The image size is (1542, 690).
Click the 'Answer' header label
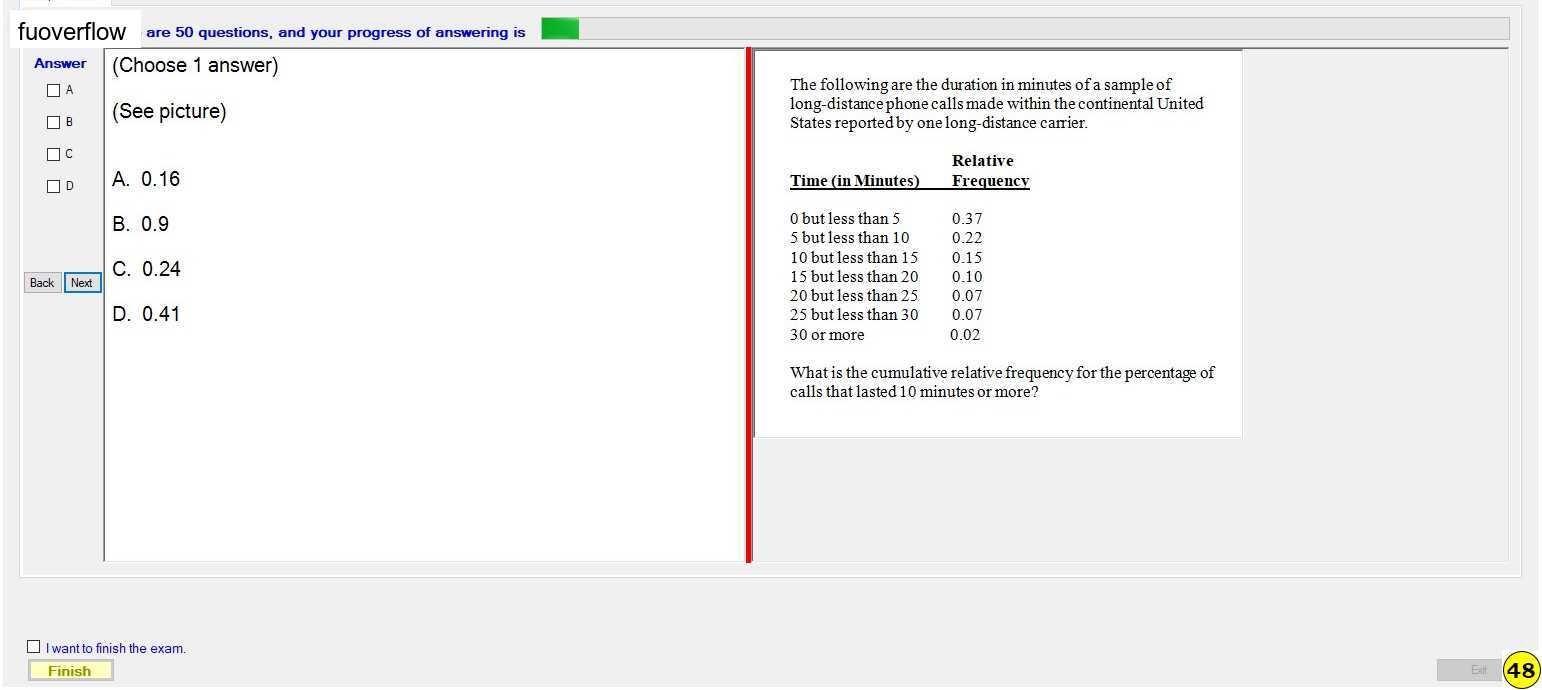pos(60,63)
